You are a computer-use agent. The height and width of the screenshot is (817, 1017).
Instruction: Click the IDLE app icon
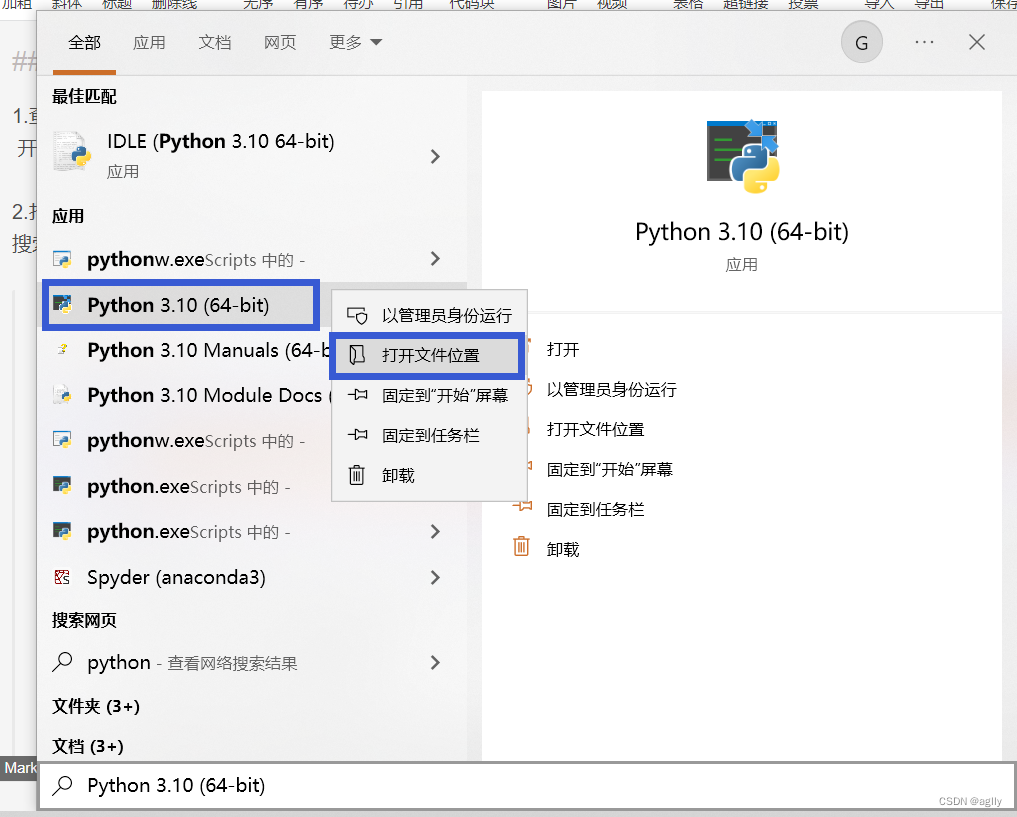point(72,151)
